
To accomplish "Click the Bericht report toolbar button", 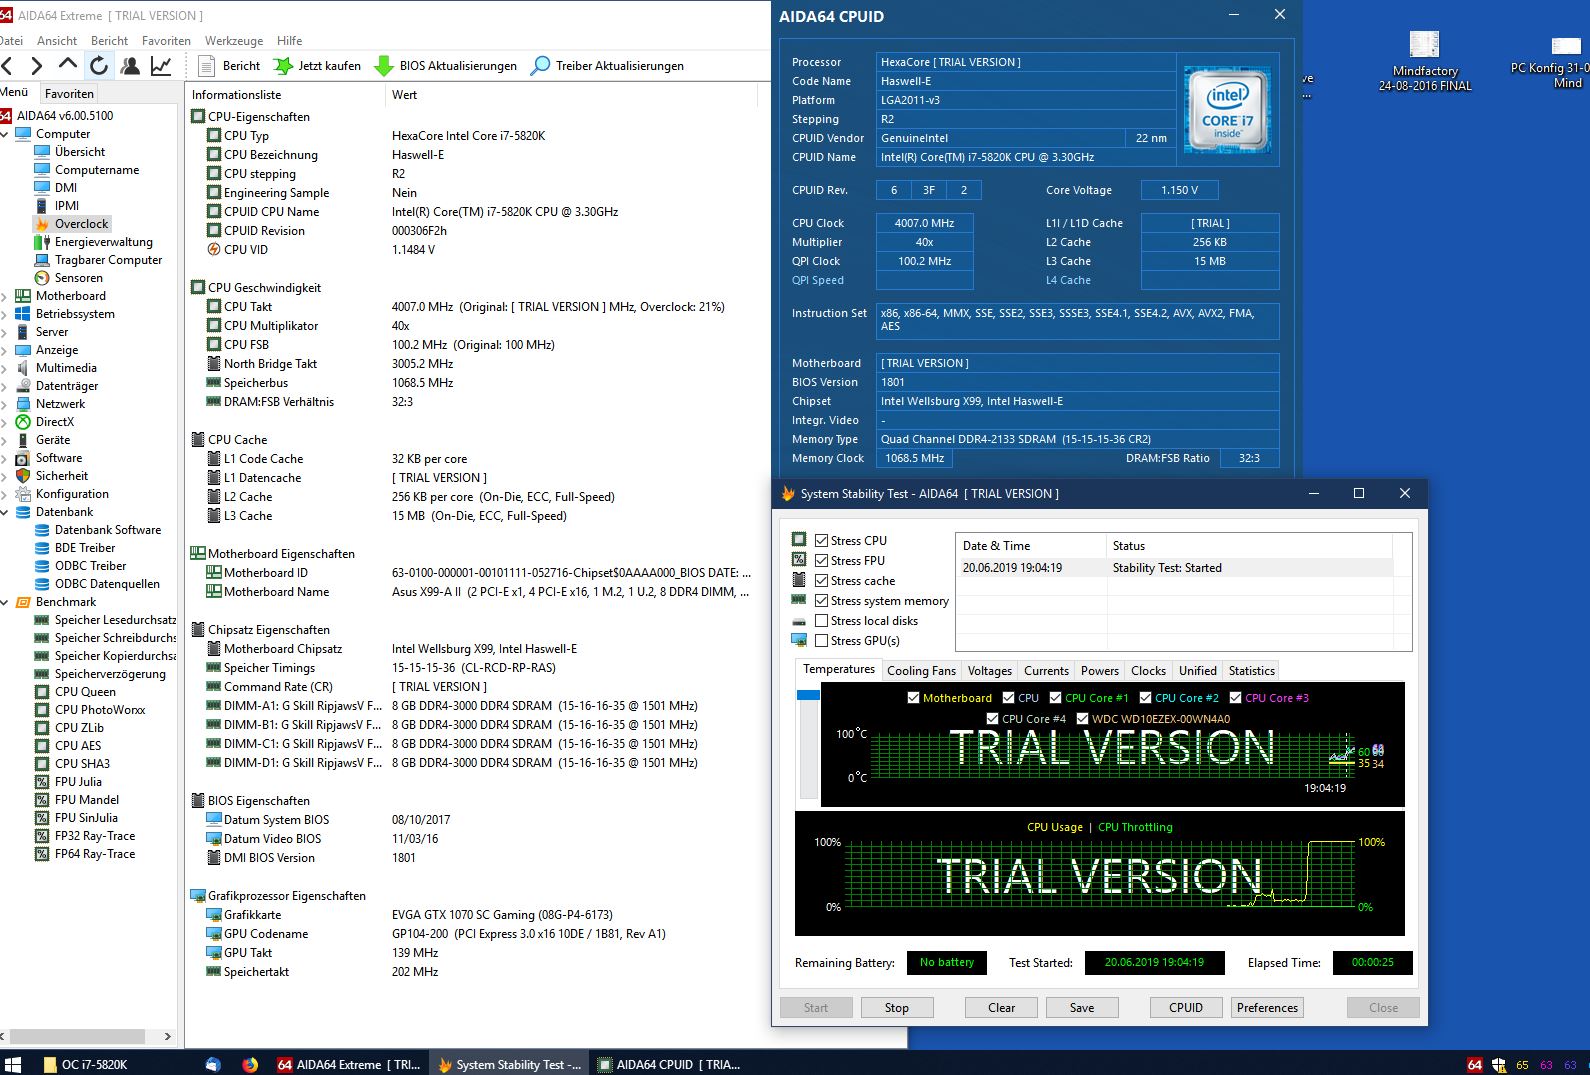I will [x=230, y=66].
